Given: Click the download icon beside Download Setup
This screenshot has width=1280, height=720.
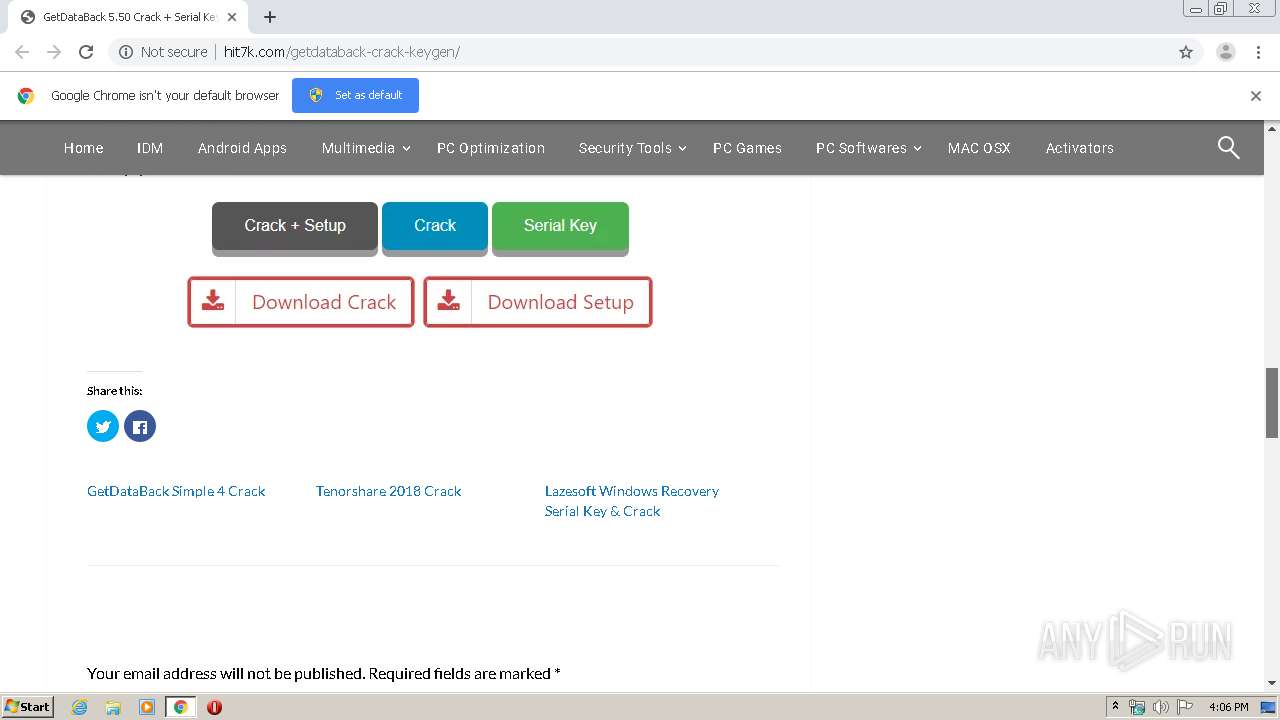Looking at the screenshot, I should (x=449, y=302).
